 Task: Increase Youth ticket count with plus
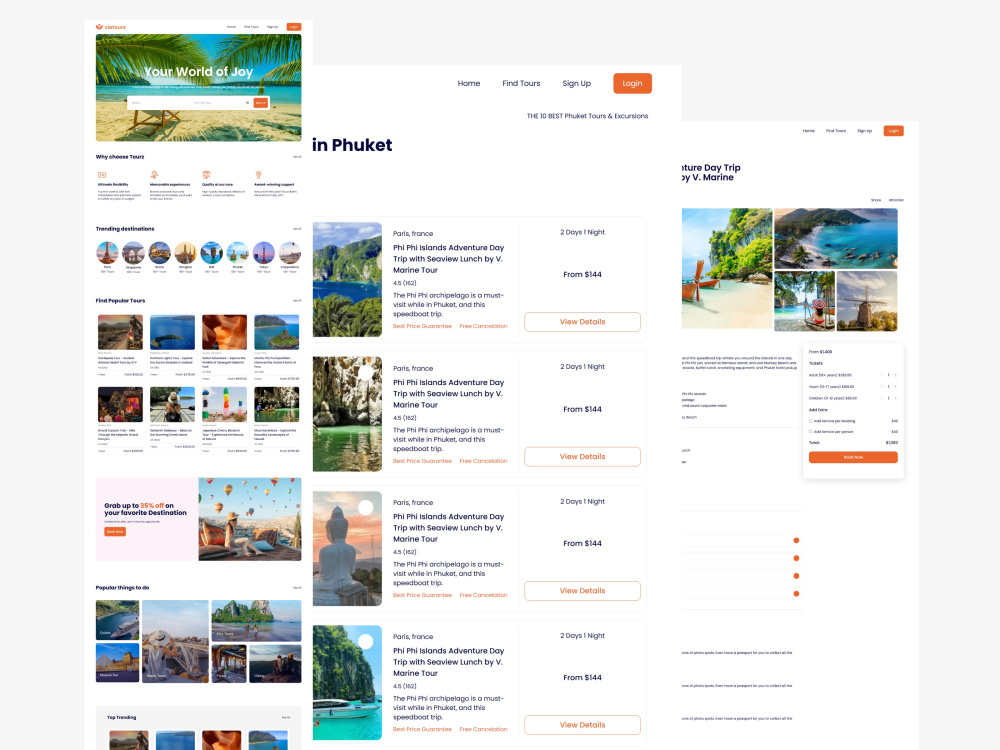click(895, 386)
